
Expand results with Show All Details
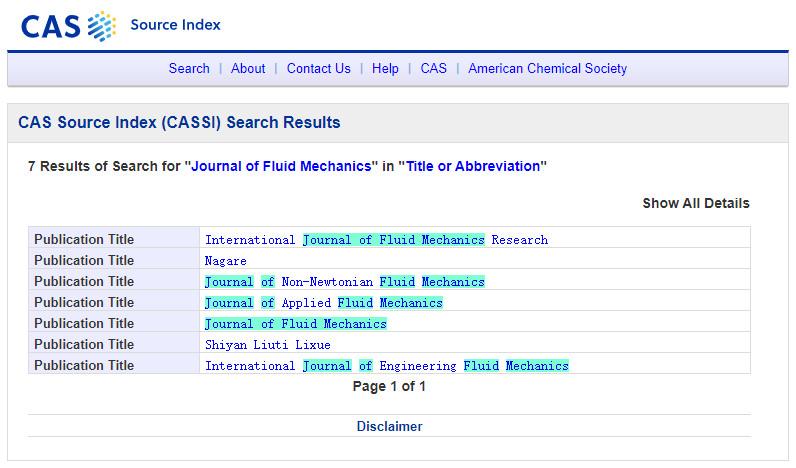coord(695,203)
